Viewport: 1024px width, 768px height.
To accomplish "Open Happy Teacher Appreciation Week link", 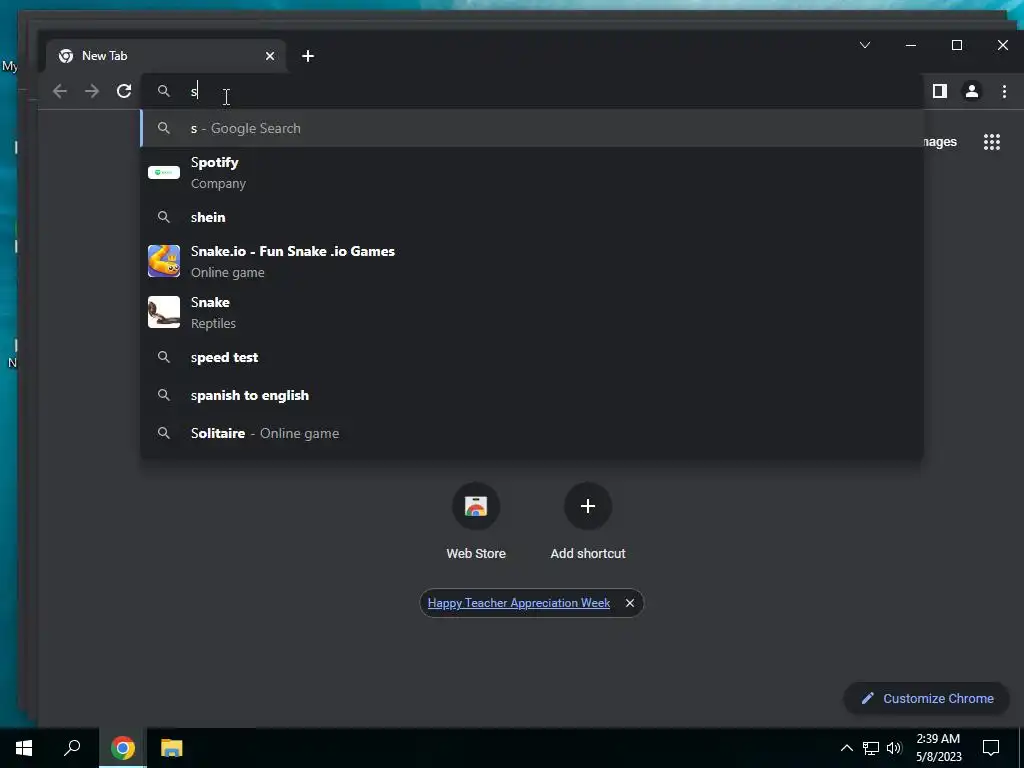I will (519, 603).
